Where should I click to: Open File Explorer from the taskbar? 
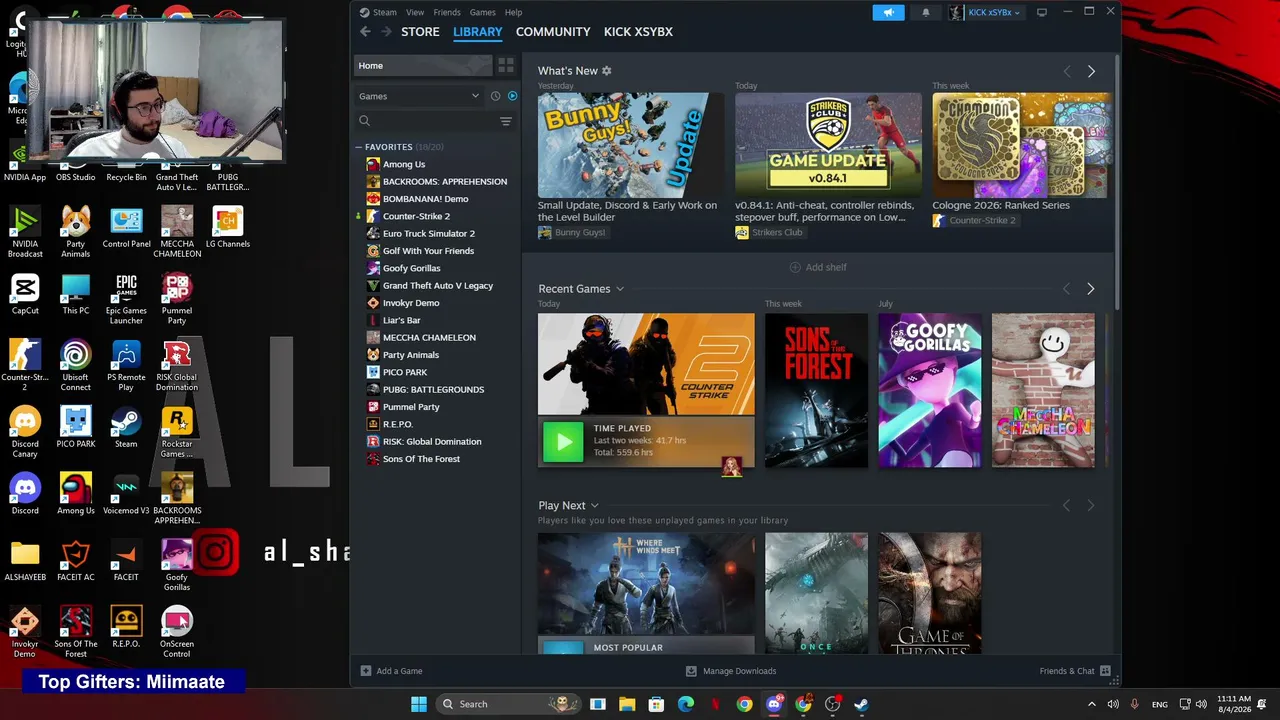(627, 704)
